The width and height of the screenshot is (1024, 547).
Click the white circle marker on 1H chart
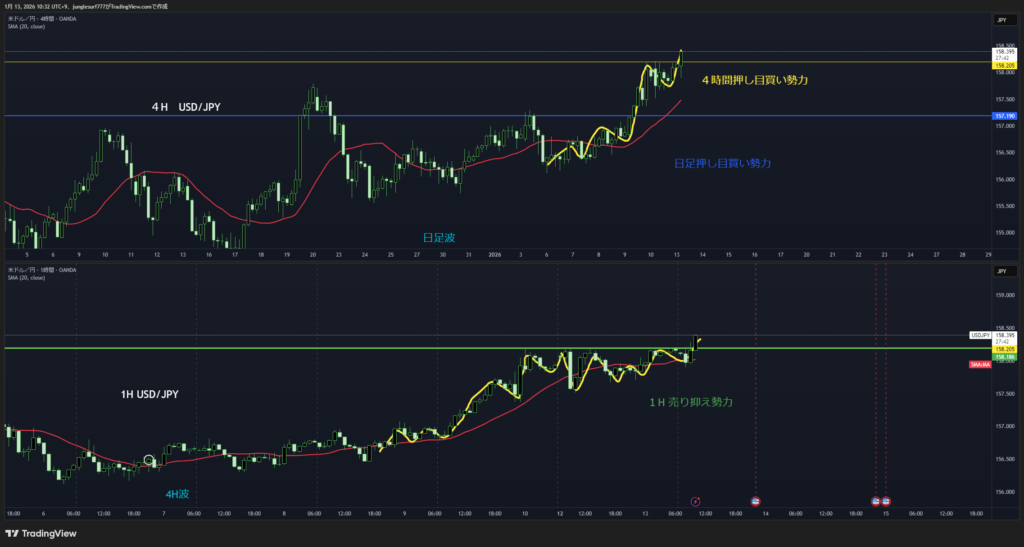coord(149,461)
